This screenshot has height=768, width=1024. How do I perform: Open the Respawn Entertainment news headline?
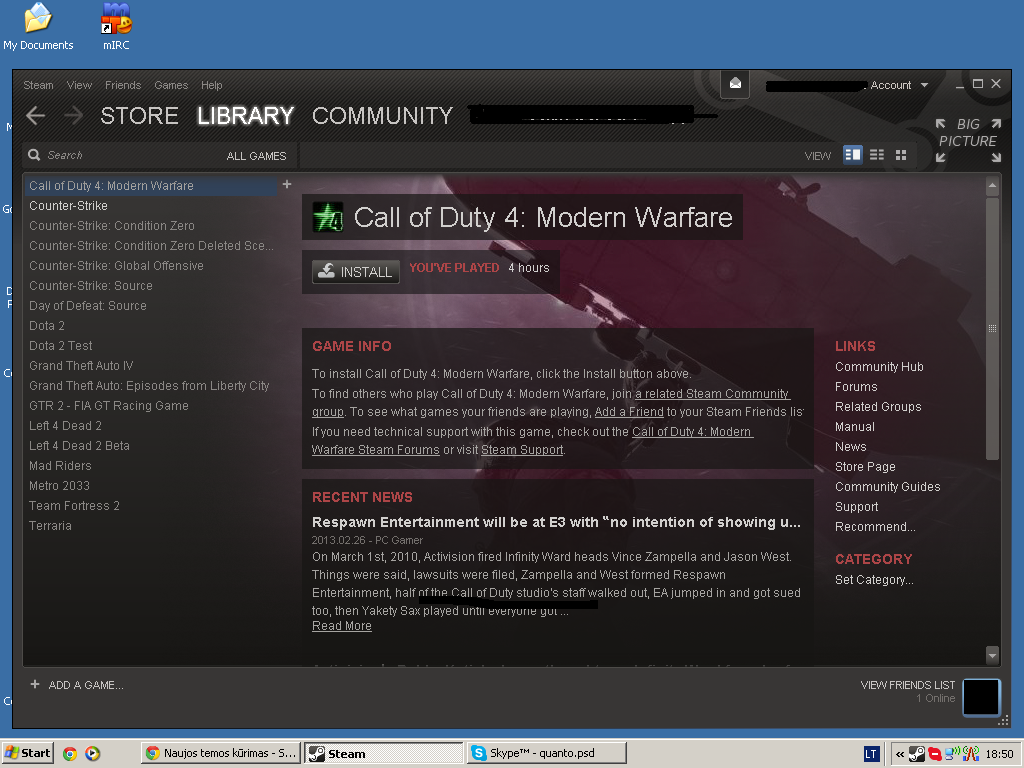pos(556,522)
